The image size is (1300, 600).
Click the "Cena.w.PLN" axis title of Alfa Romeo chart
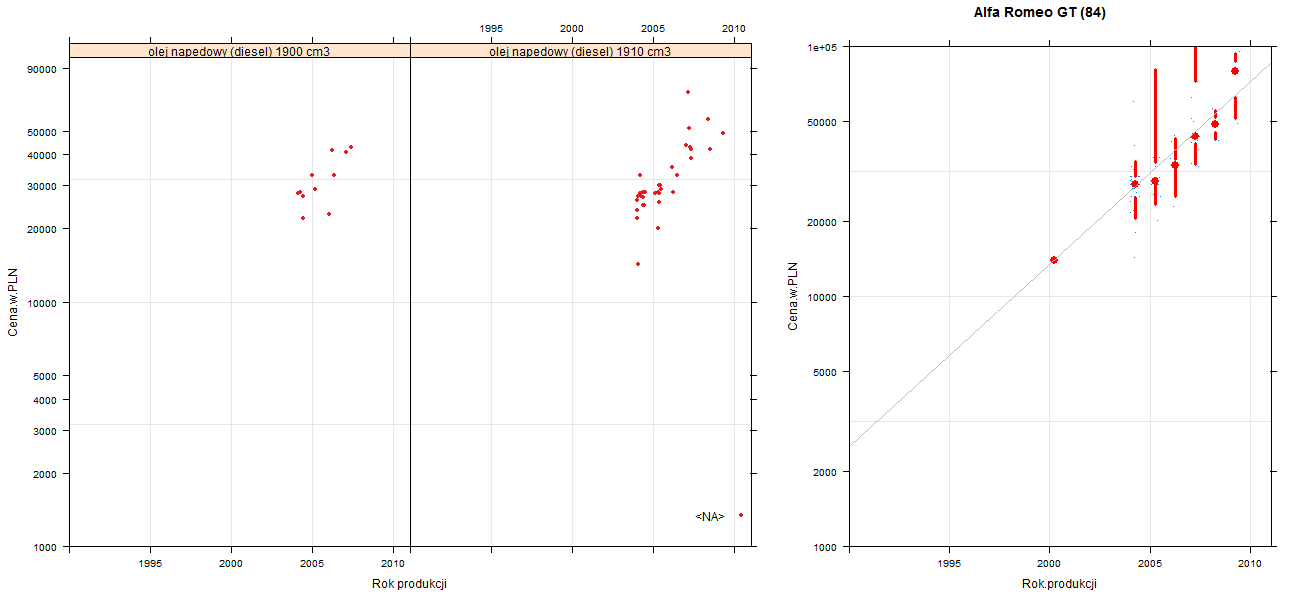pos(792,297)
